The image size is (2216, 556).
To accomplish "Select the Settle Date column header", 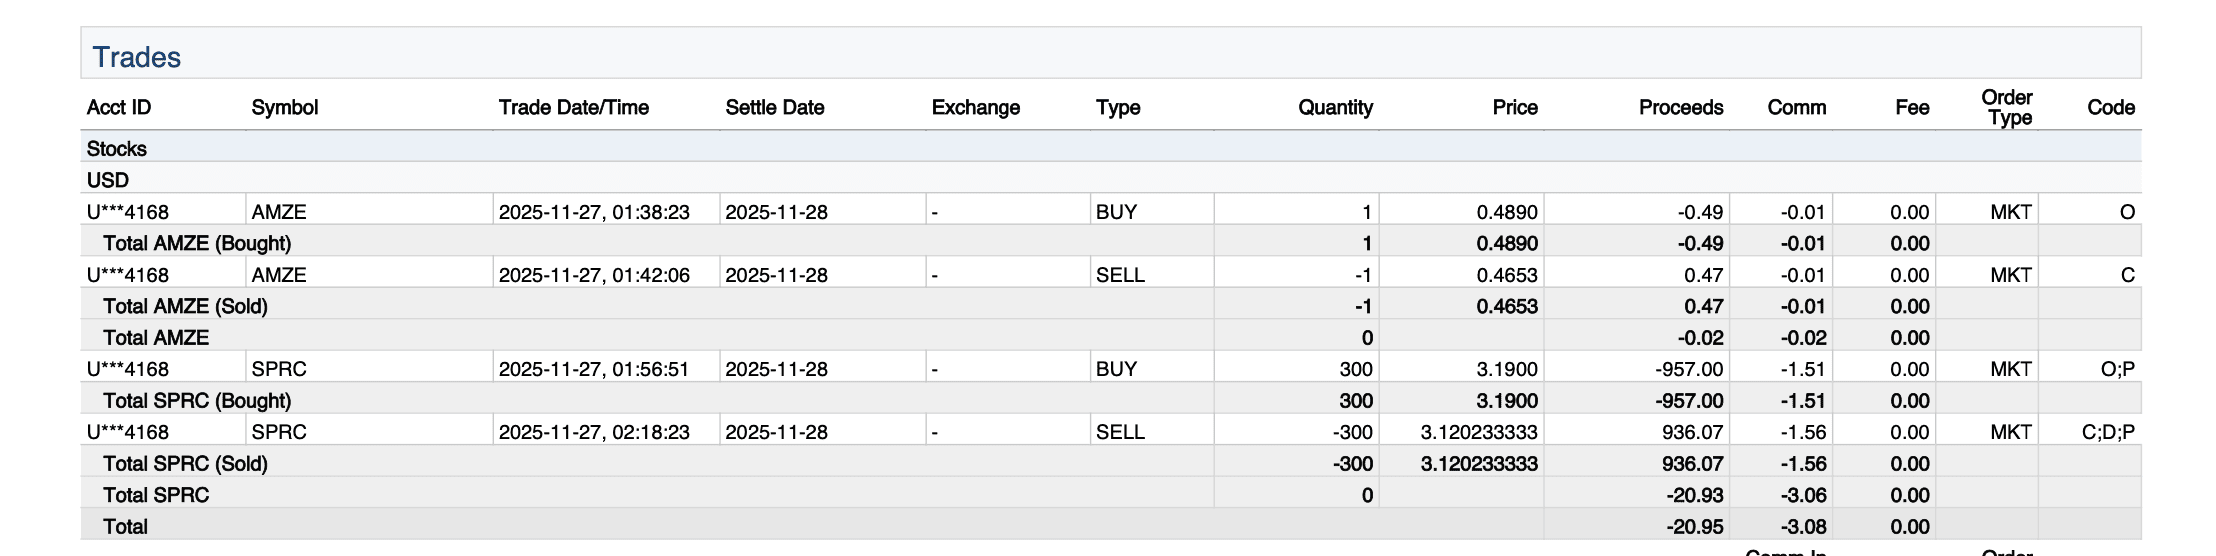I will click(x=775, y=108).
